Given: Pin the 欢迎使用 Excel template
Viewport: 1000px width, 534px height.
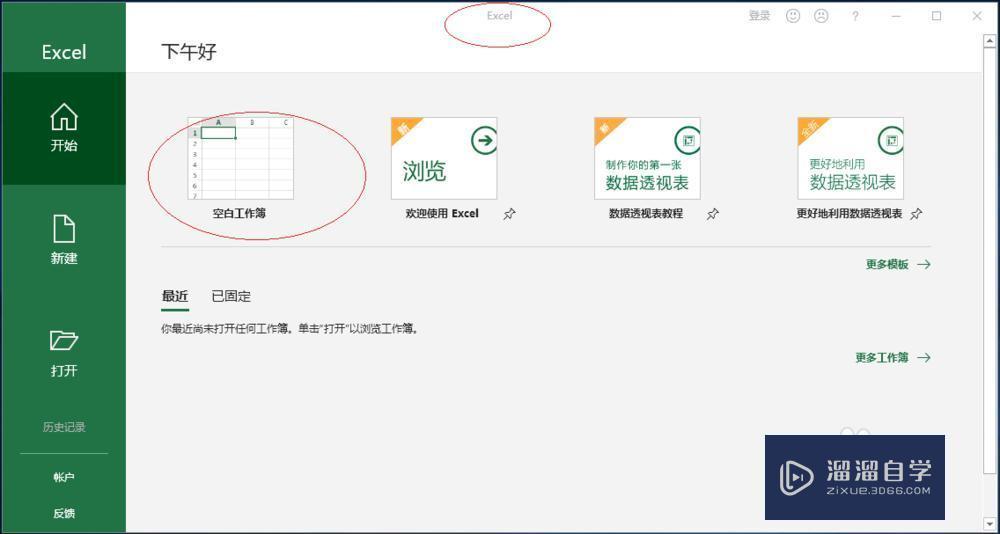Looking at the screenshot, I should pos(509,214).
